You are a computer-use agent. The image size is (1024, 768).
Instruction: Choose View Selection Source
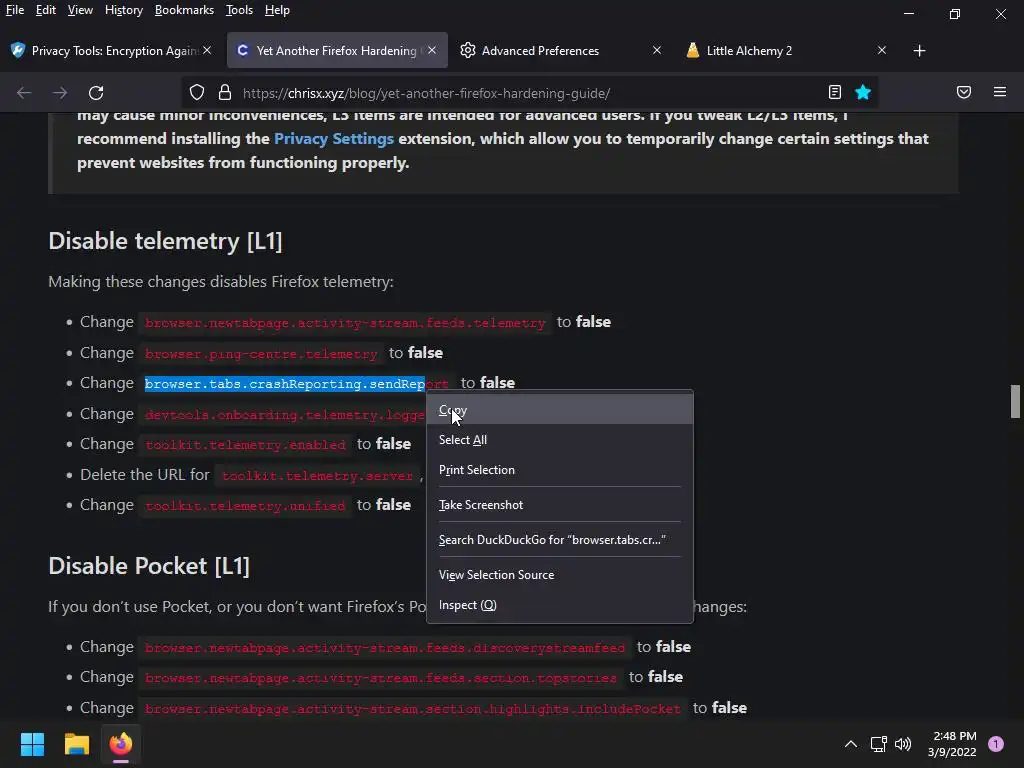[x=560, y=575]
